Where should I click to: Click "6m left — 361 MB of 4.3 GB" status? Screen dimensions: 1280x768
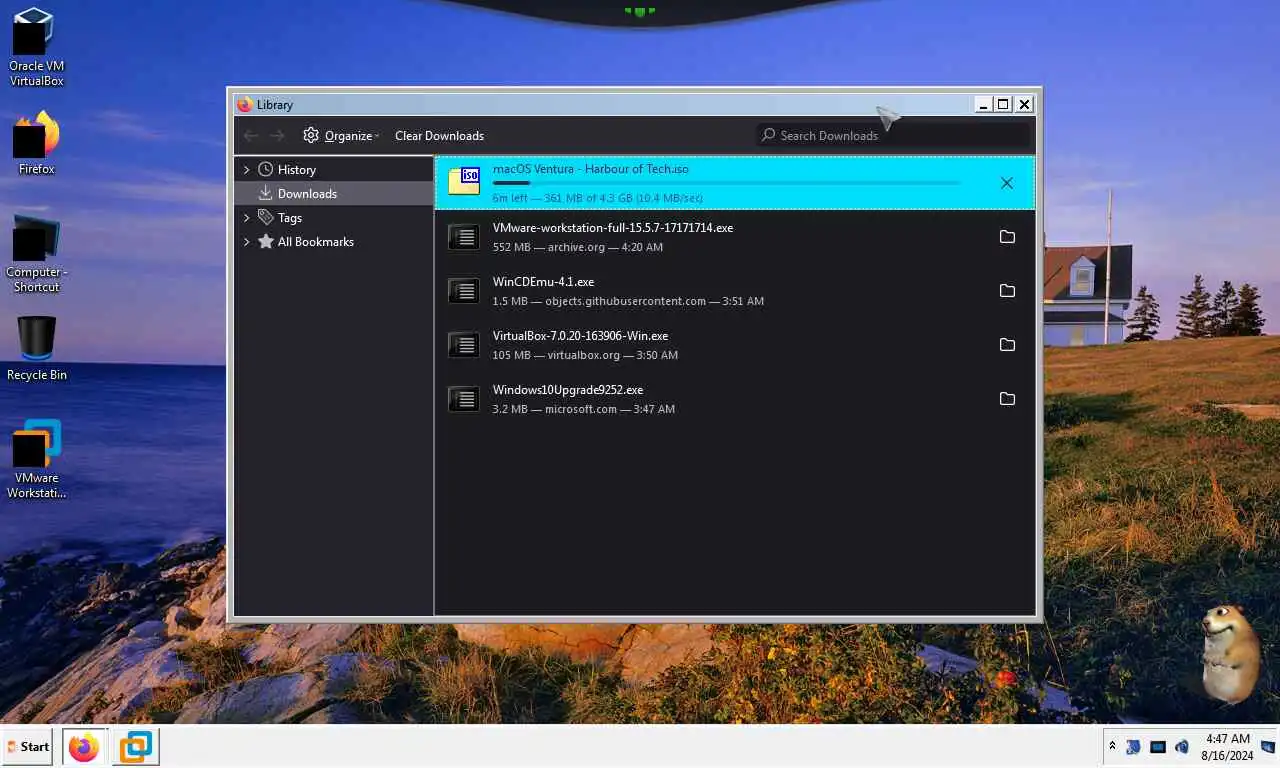tap(597, 198)
